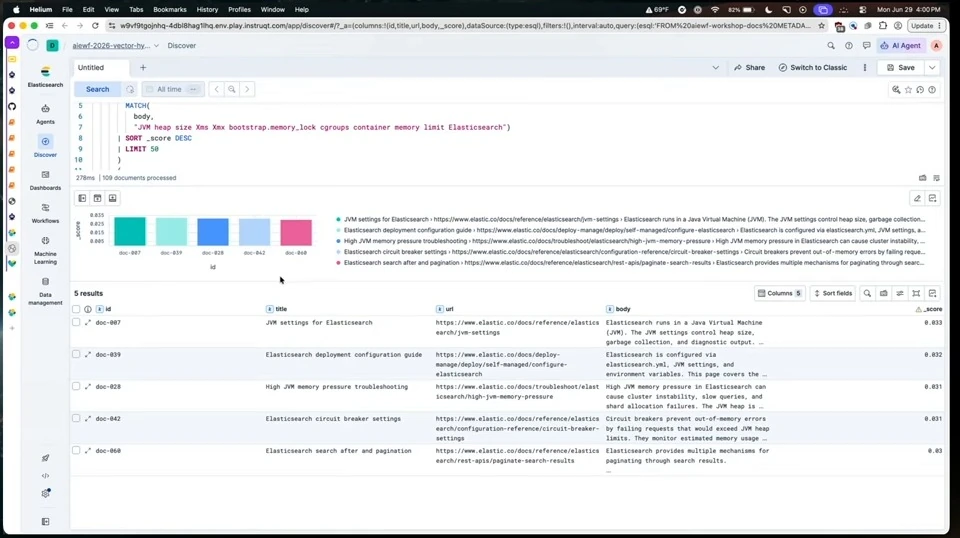Save the chart visualization to dashboard icon

932,198
